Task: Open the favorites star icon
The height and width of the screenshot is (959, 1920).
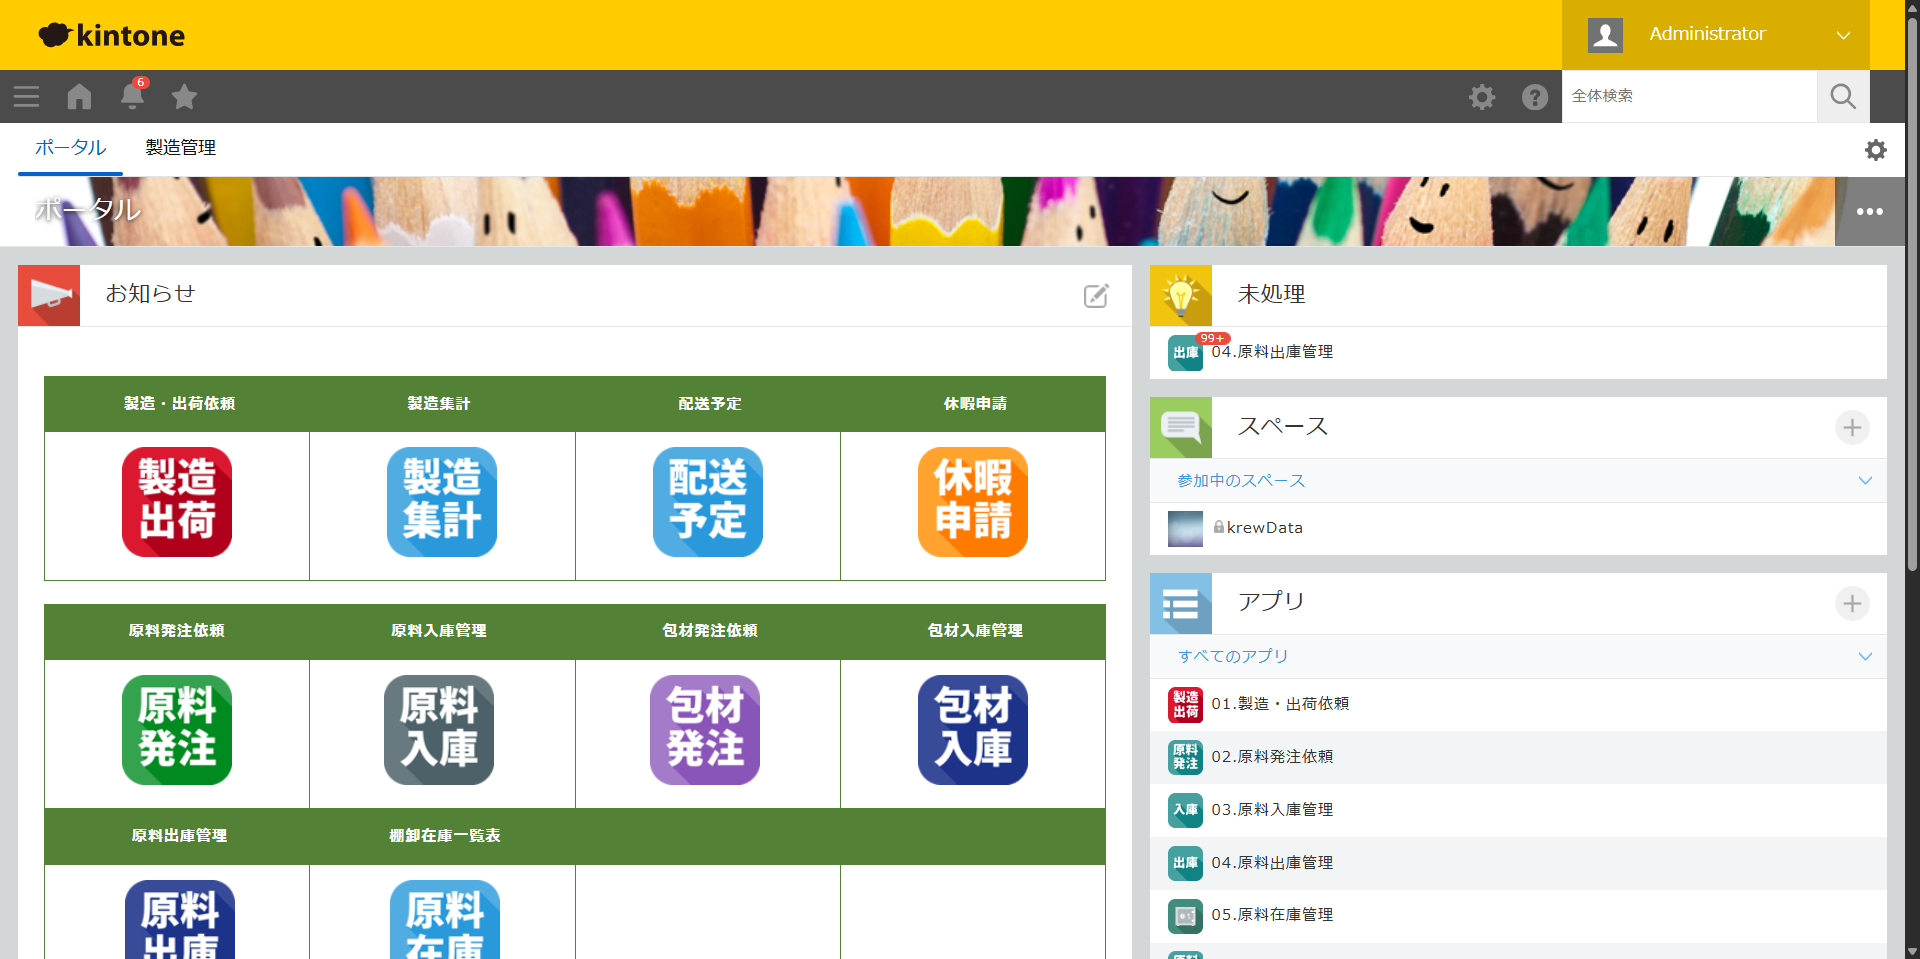Action: [x=184, y=97]
